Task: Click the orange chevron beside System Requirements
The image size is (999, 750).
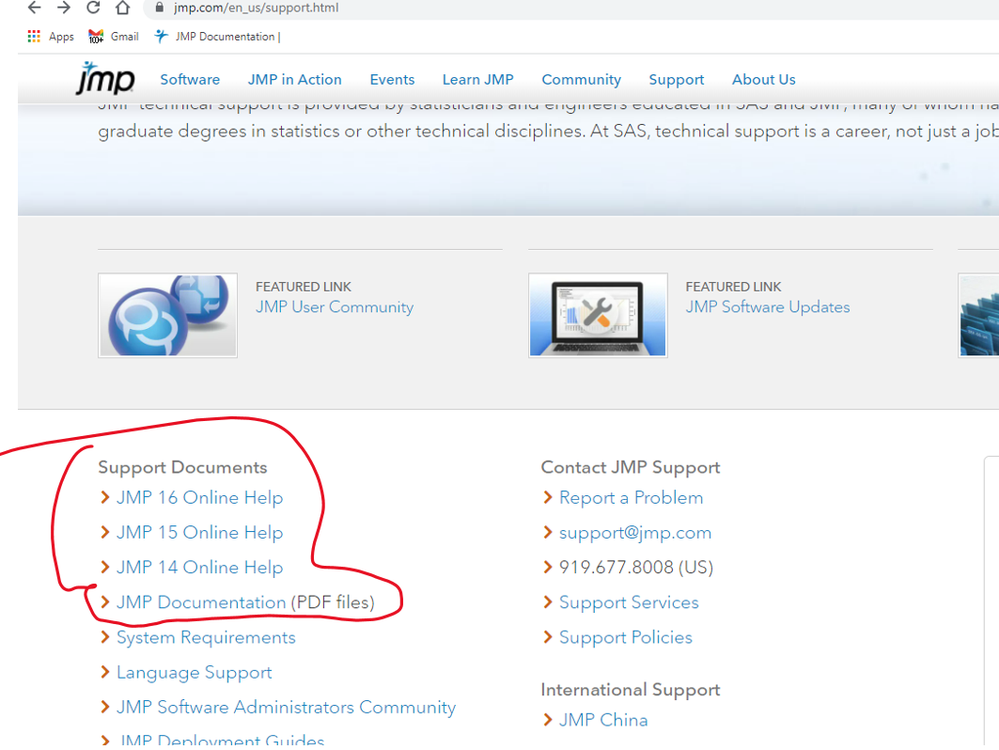Action: pyautogui.click(x=105, y=637)
